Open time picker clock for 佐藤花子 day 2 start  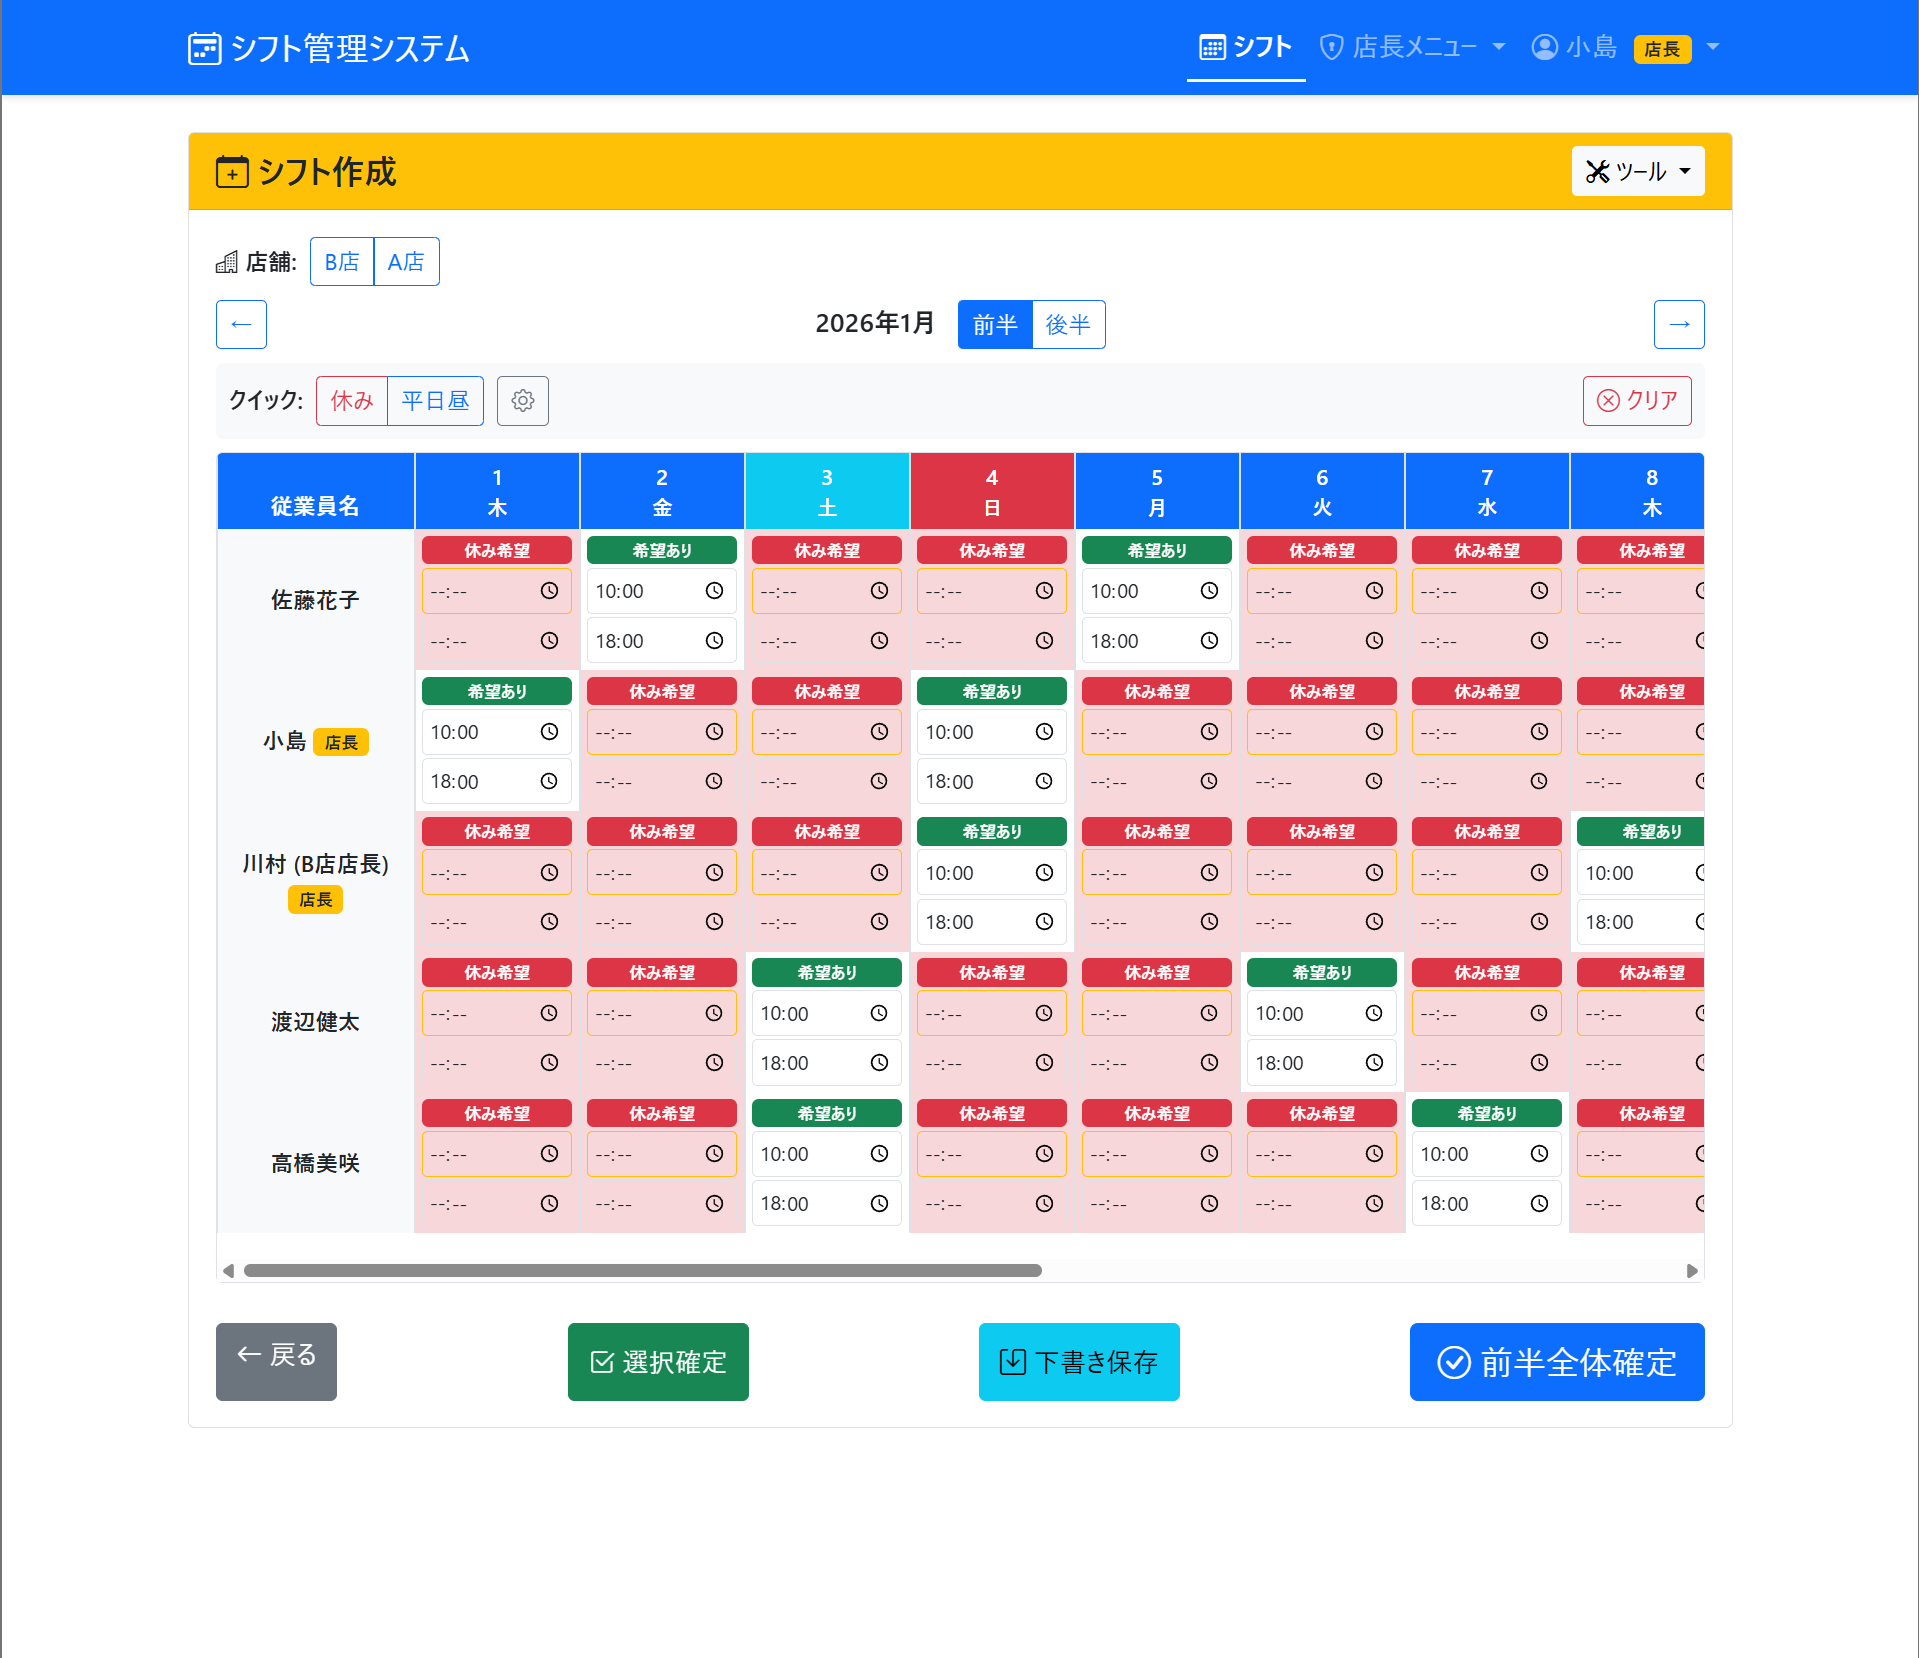714,591
